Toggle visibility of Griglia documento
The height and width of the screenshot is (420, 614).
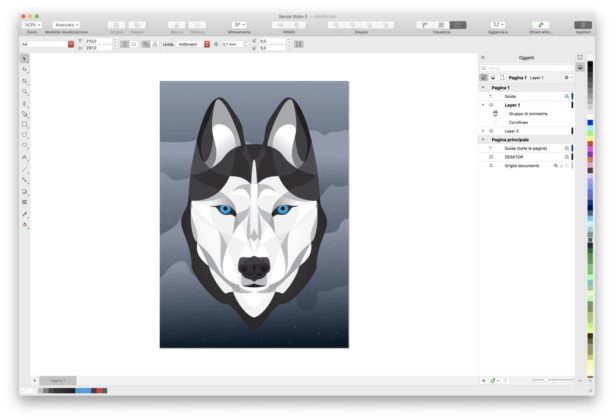click(x=556, y=165)
